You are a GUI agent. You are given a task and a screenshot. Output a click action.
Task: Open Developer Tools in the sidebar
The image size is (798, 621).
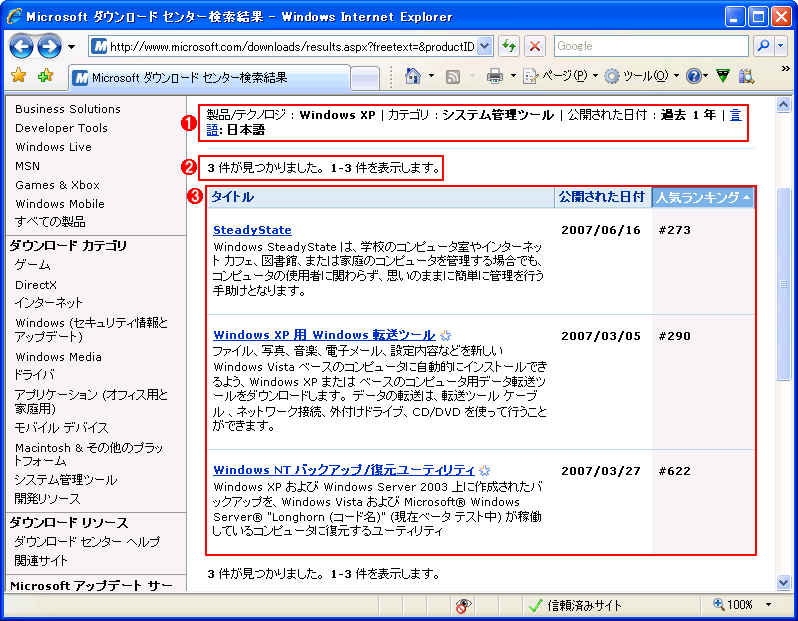coord(61,128)
